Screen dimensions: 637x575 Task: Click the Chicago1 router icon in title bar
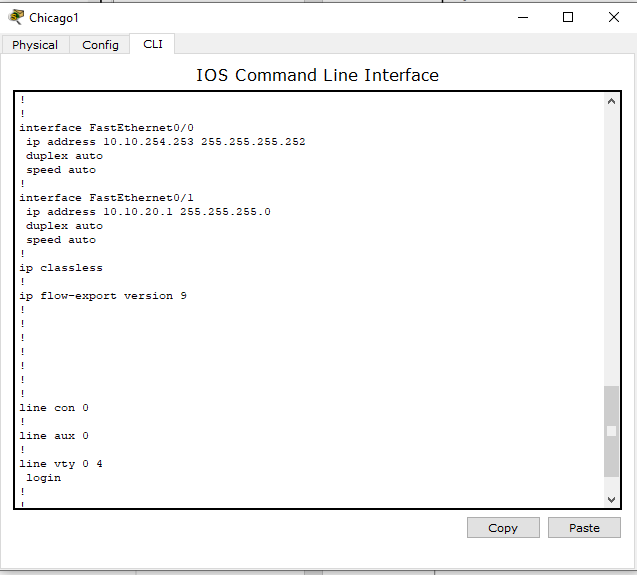16,17
